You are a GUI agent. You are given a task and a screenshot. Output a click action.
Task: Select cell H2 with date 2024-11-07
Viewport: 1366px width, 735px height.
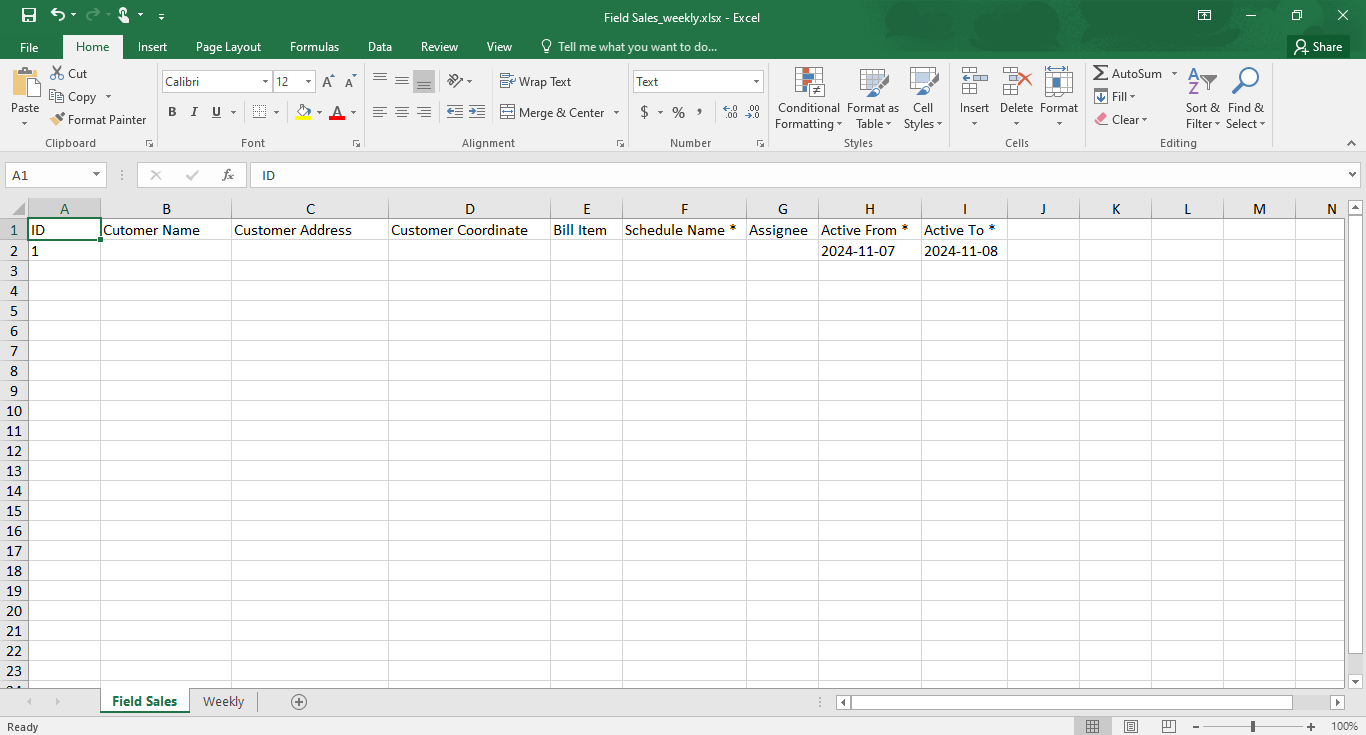[869, 251]
